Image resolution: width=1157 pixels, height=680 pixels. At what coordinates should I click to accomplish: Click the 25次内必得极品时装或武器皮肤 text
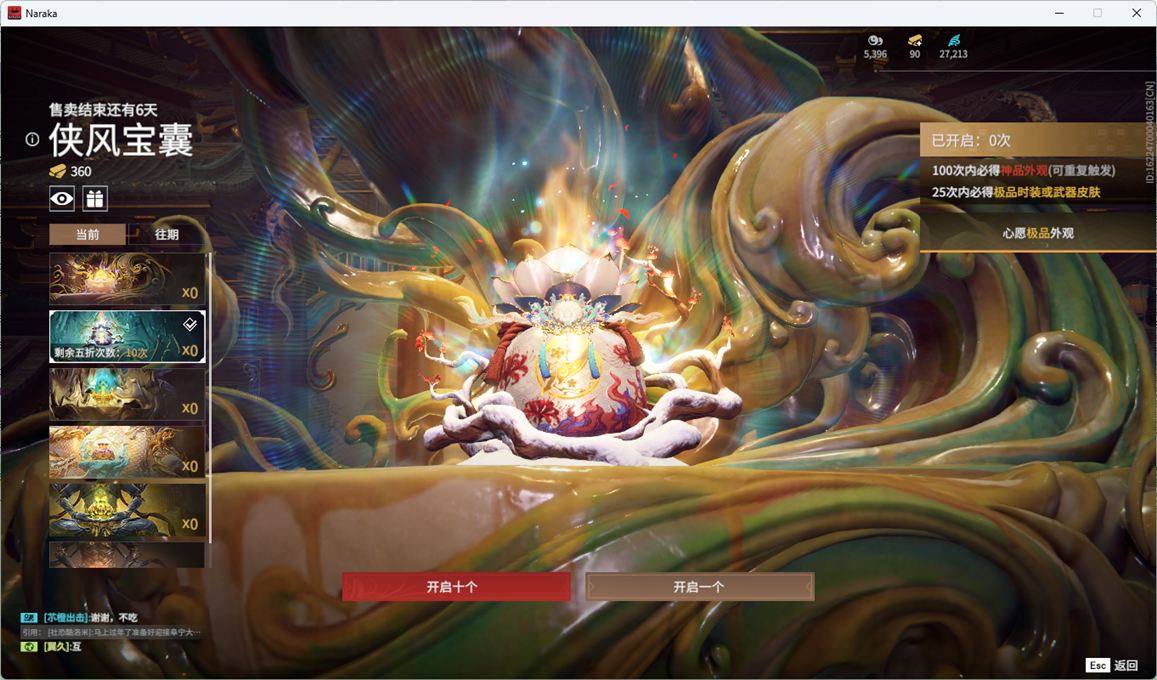click(1015, 192)
